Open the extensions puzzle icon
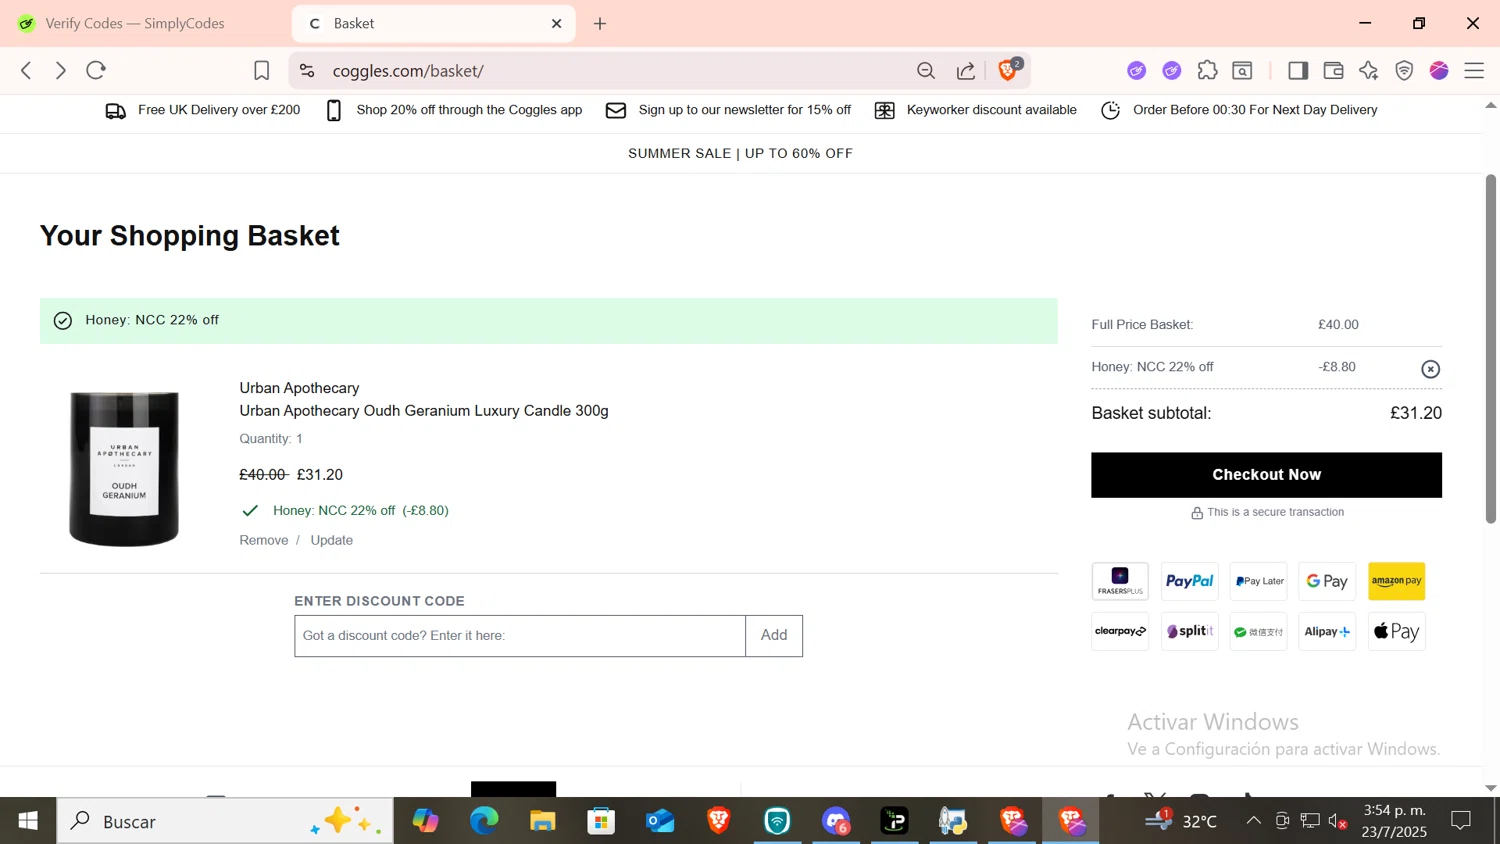The height and width of the screenshot is (844, 1500). pos(1207,70)
